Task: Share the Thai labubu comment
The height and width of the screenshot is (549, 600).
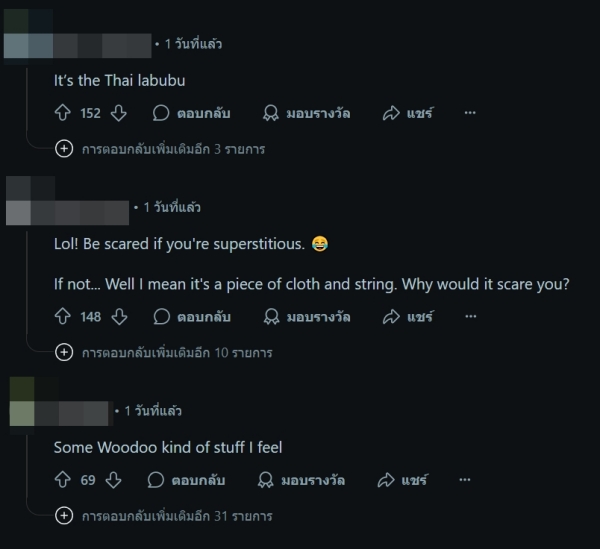Action: coord(408,113)
